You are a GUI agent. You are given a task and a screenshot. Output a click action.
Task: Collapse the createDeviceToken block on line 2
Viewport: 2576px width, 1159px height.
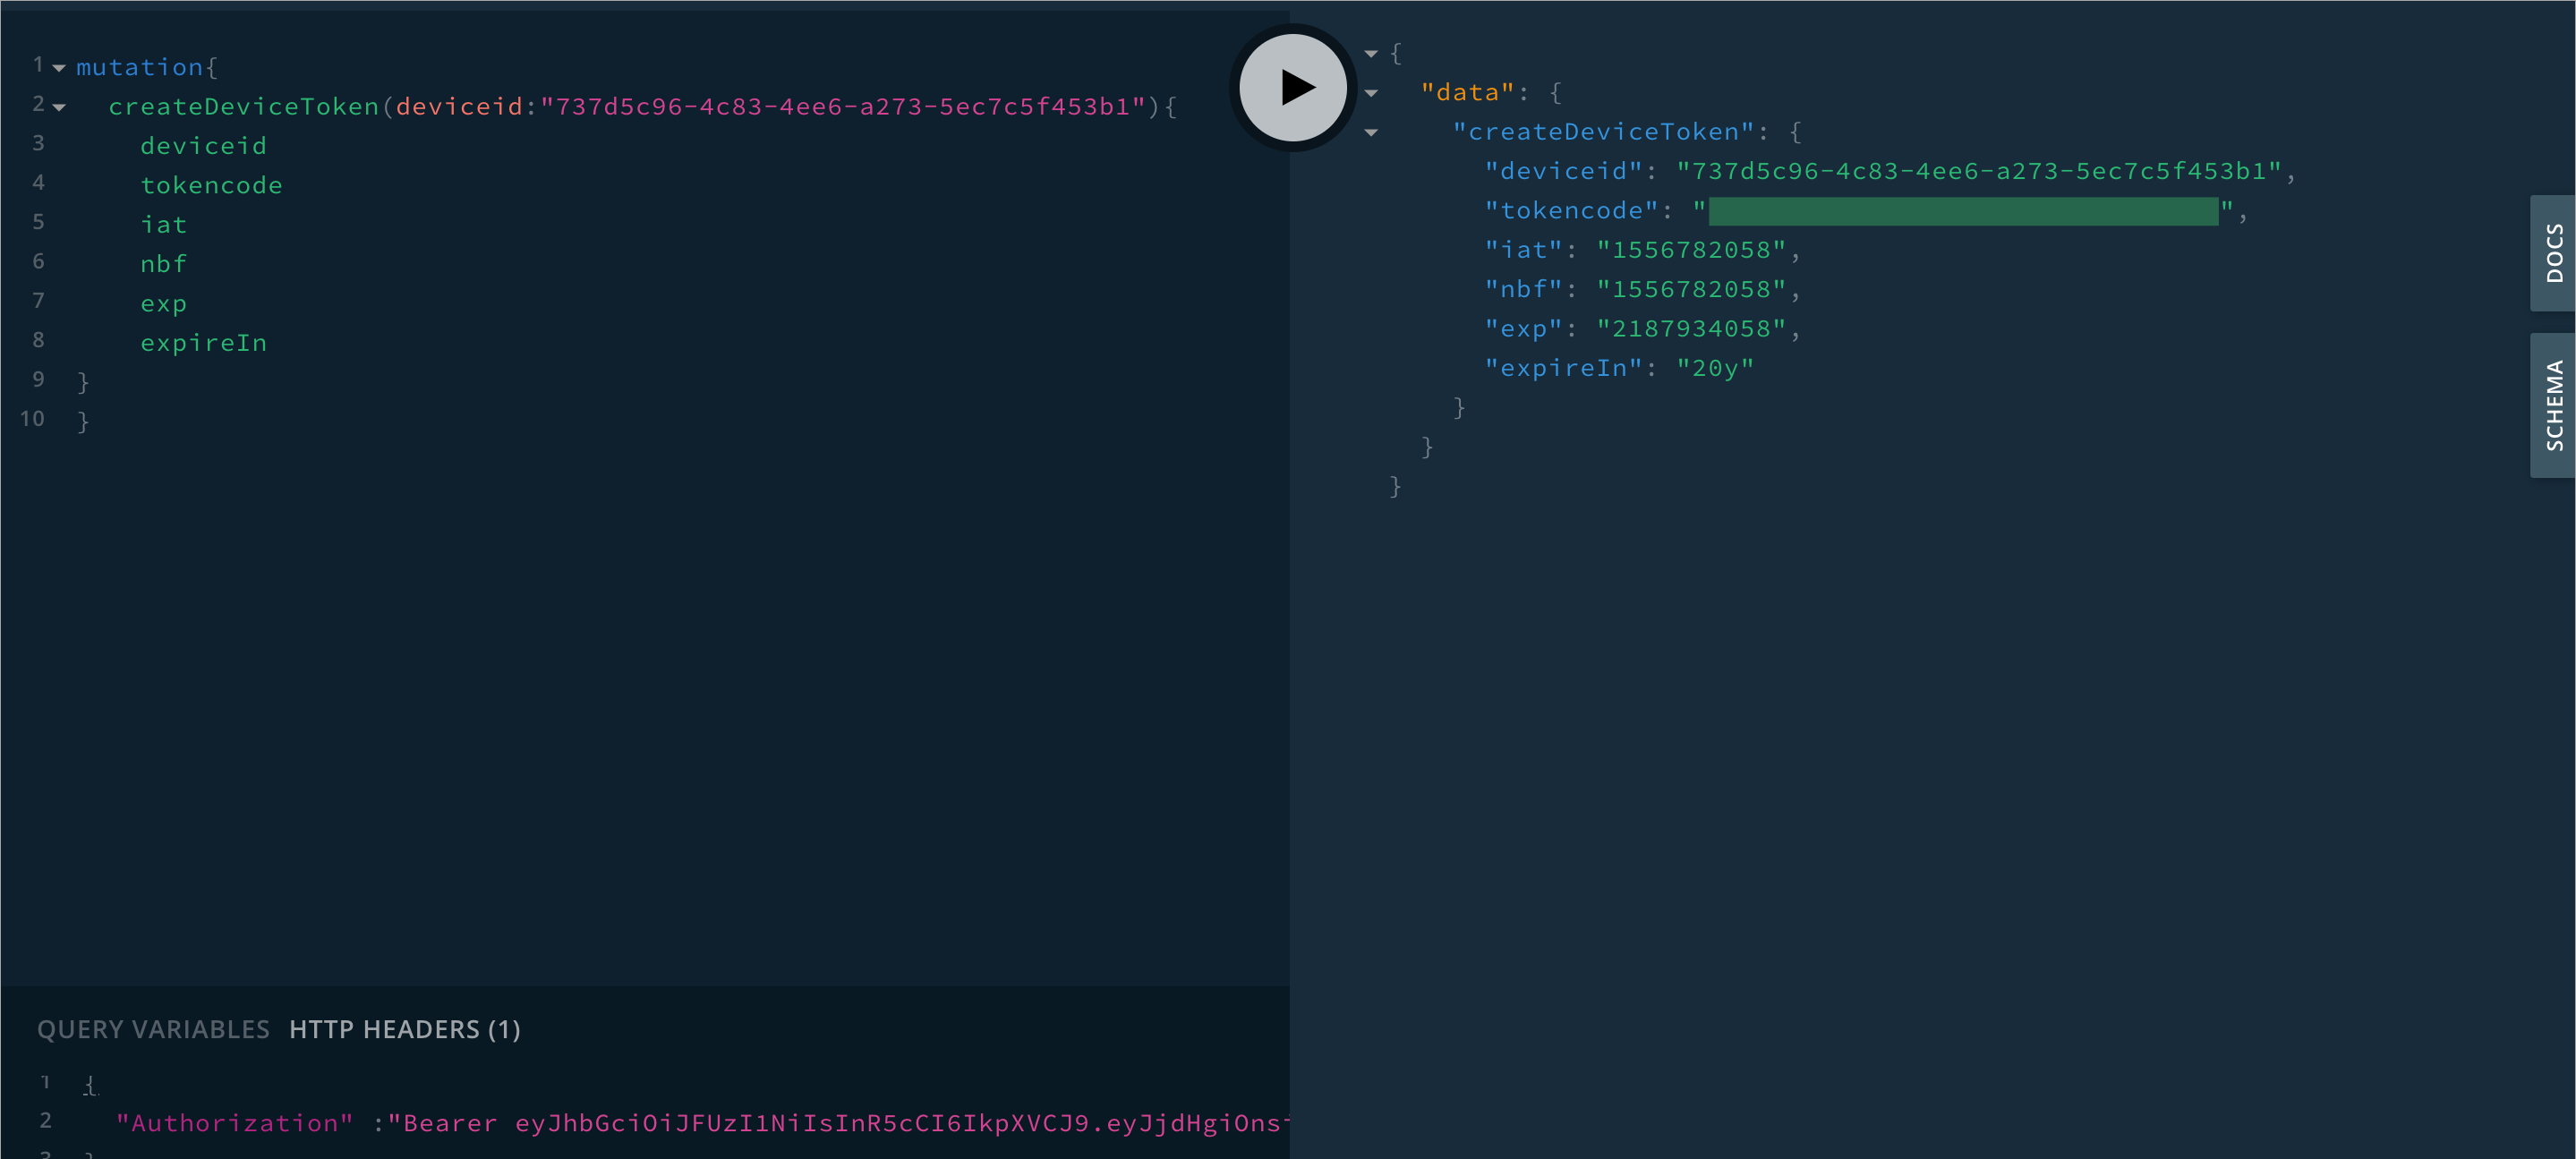pos(59,107)
